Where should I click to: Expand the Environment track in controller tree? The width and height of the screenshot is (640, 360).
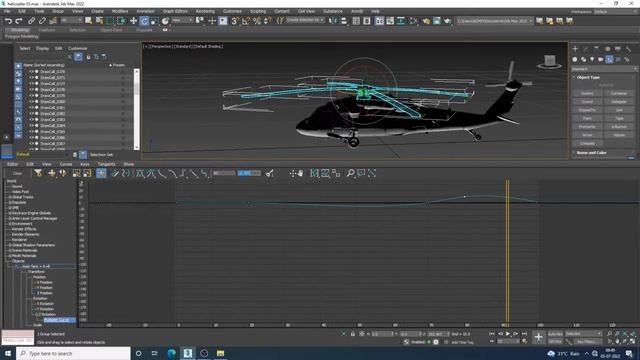click(x=10, y=224)
